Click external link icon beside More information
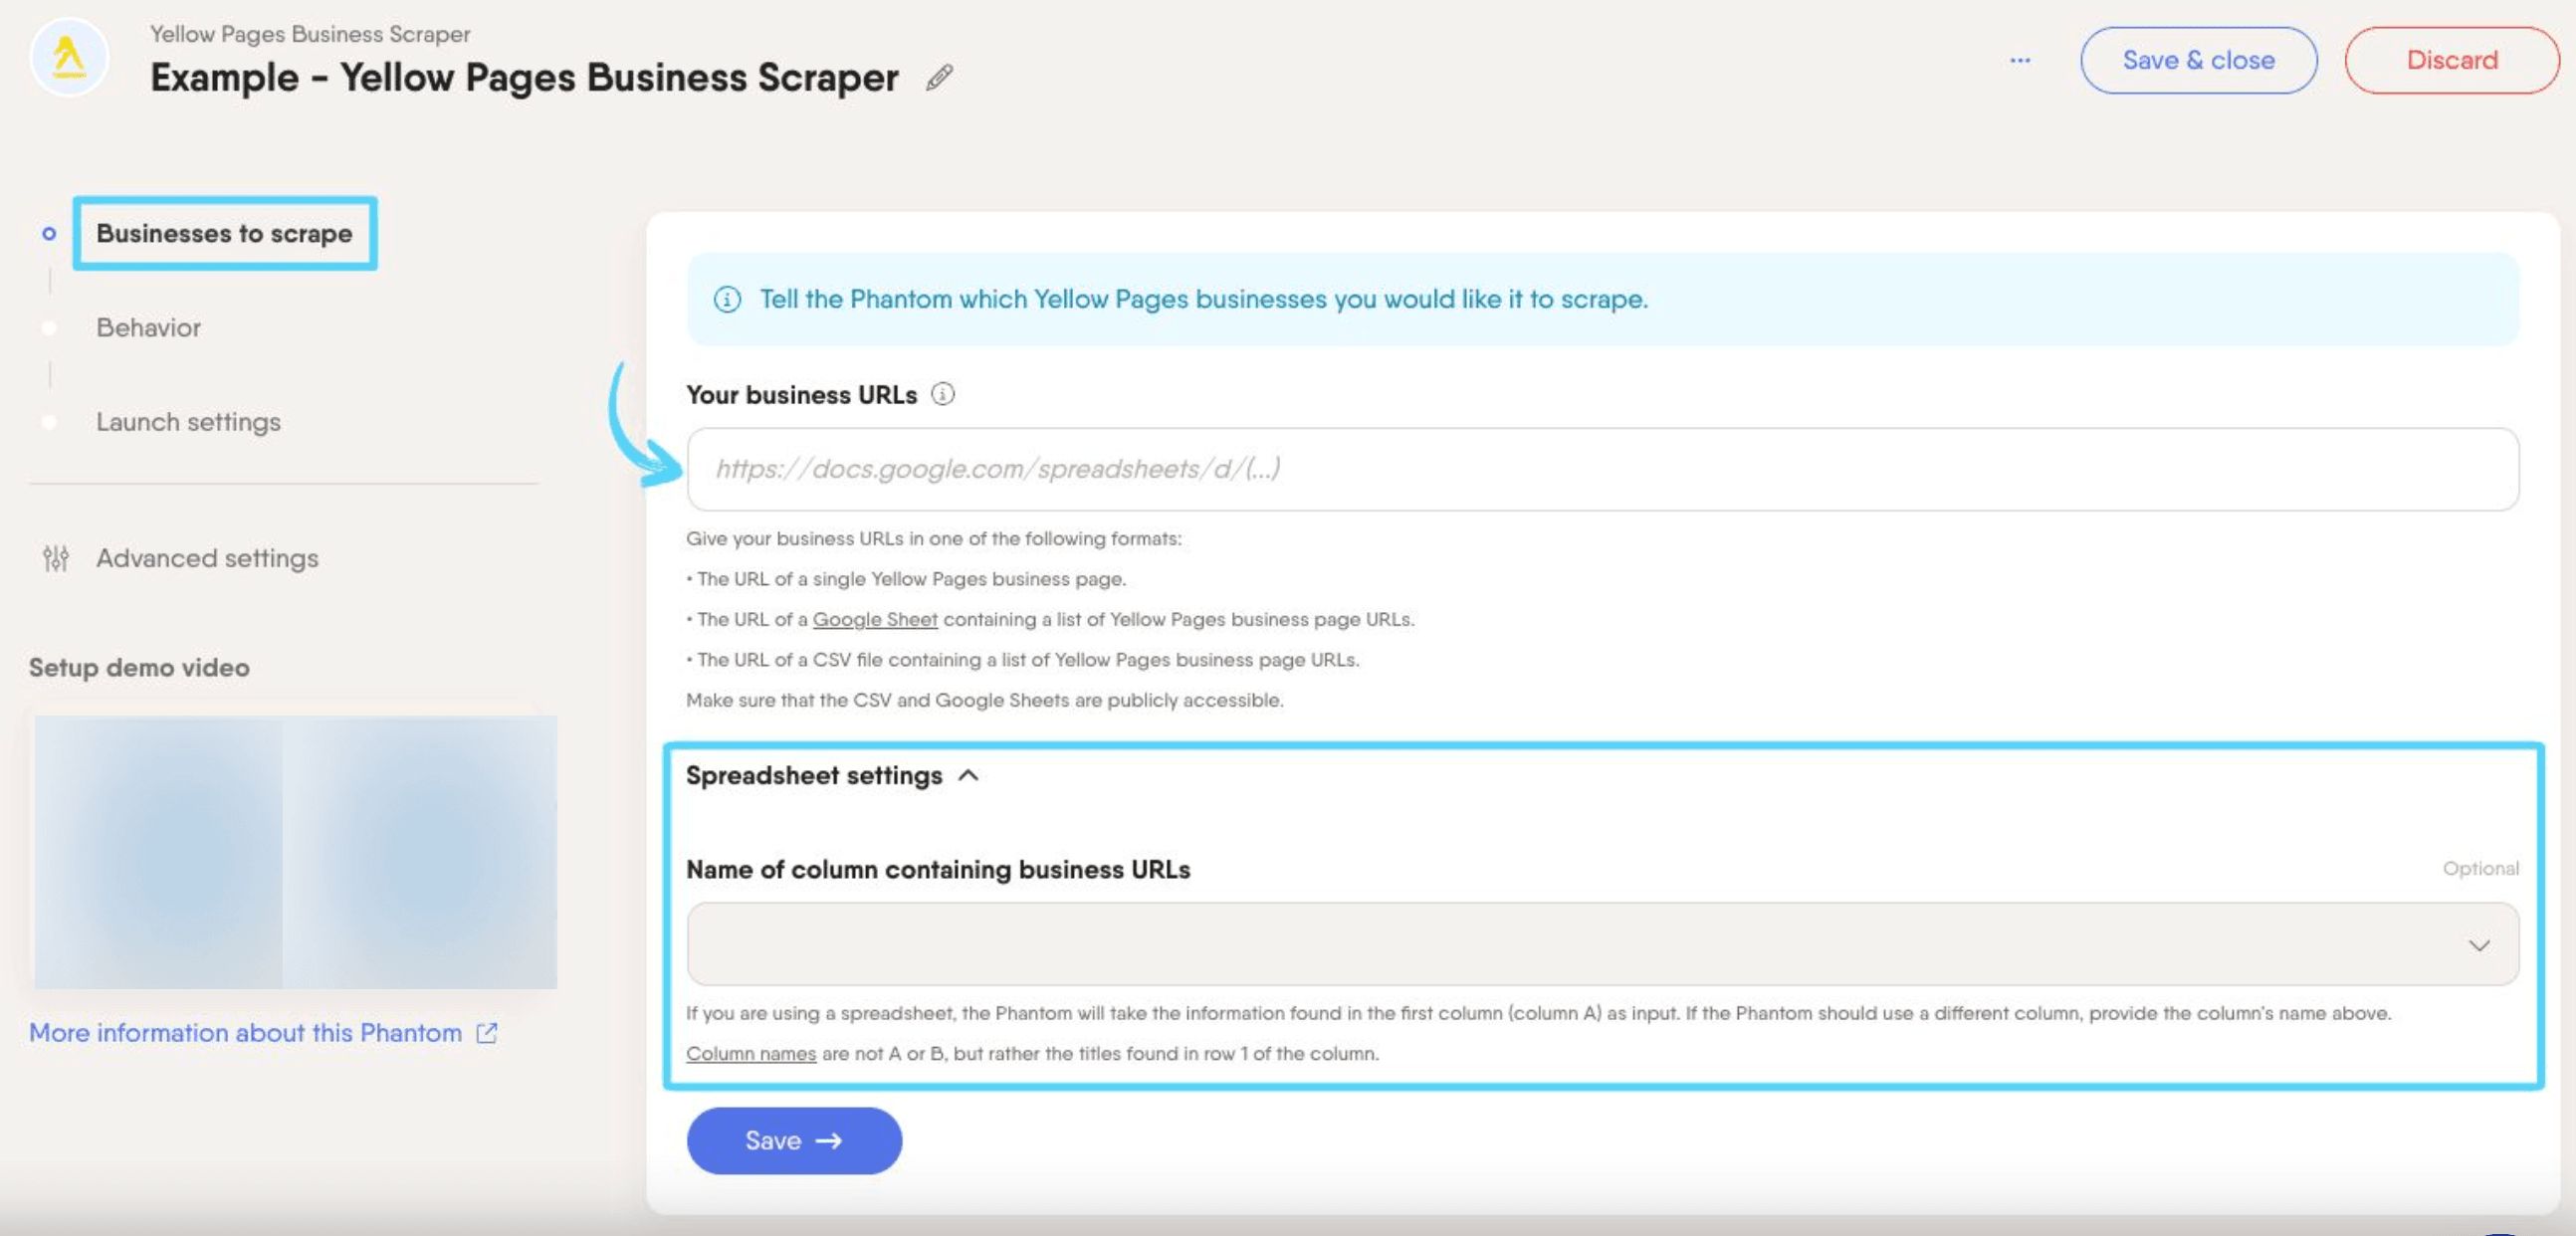The width and height of the screenshot is (2576, 1236). pos(487,1033)
